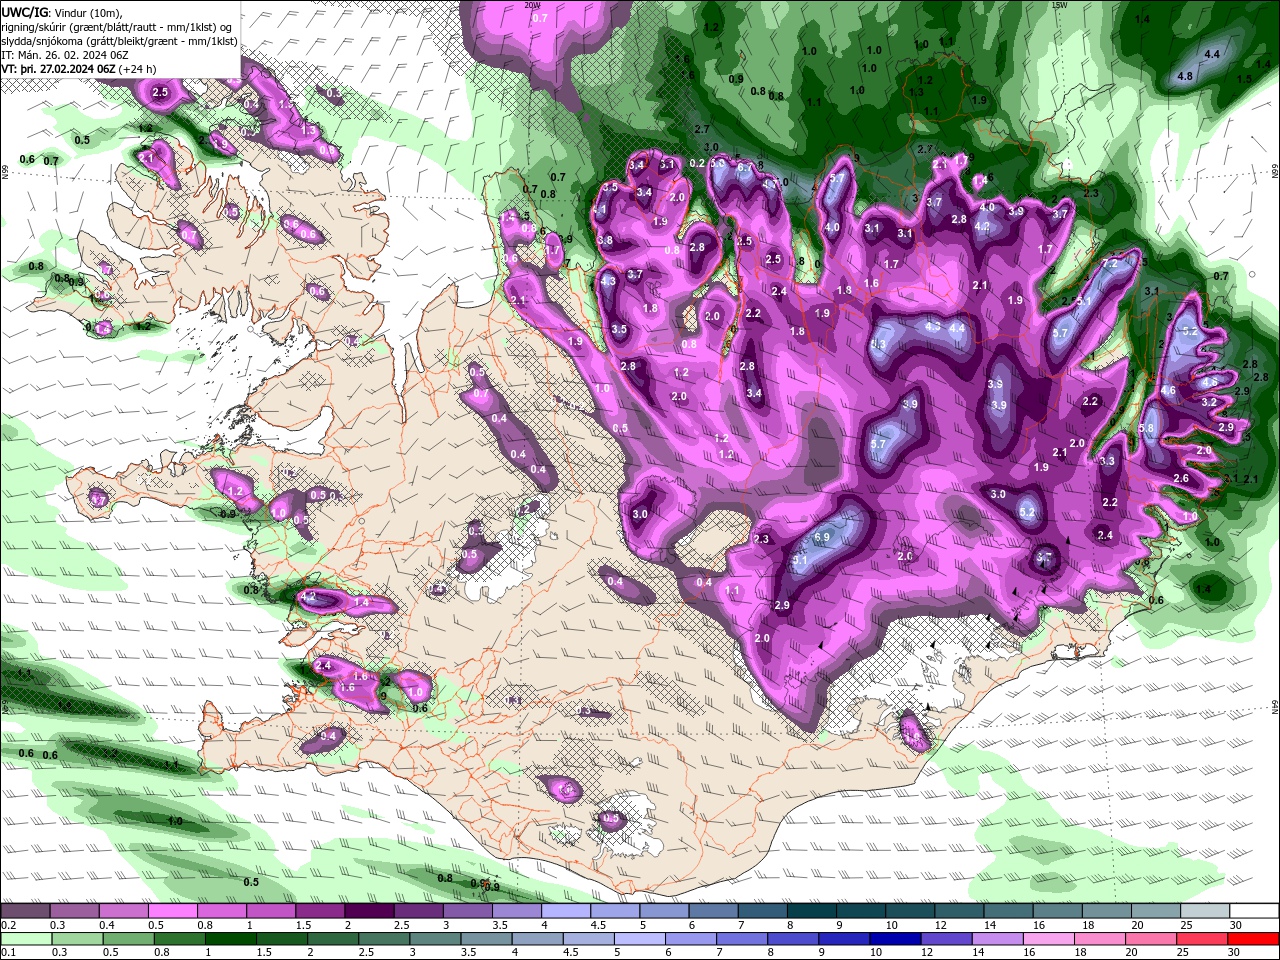The width and height of the screenshot is (1280, 960).
Task: Click the '4.6' value in the eastern fjords
Action: pyautogui.click(x=1168, y=391)
